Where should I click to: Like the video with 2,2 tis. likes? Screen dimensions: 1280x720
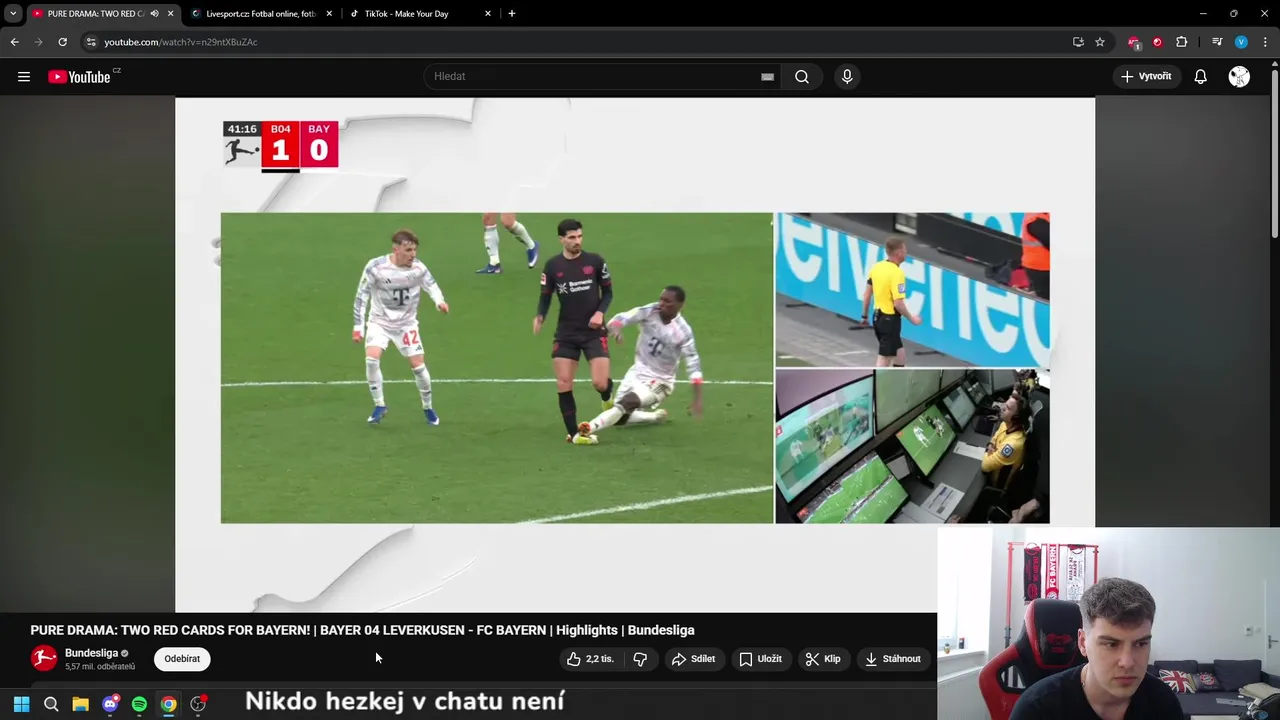(x=590, y=659)
